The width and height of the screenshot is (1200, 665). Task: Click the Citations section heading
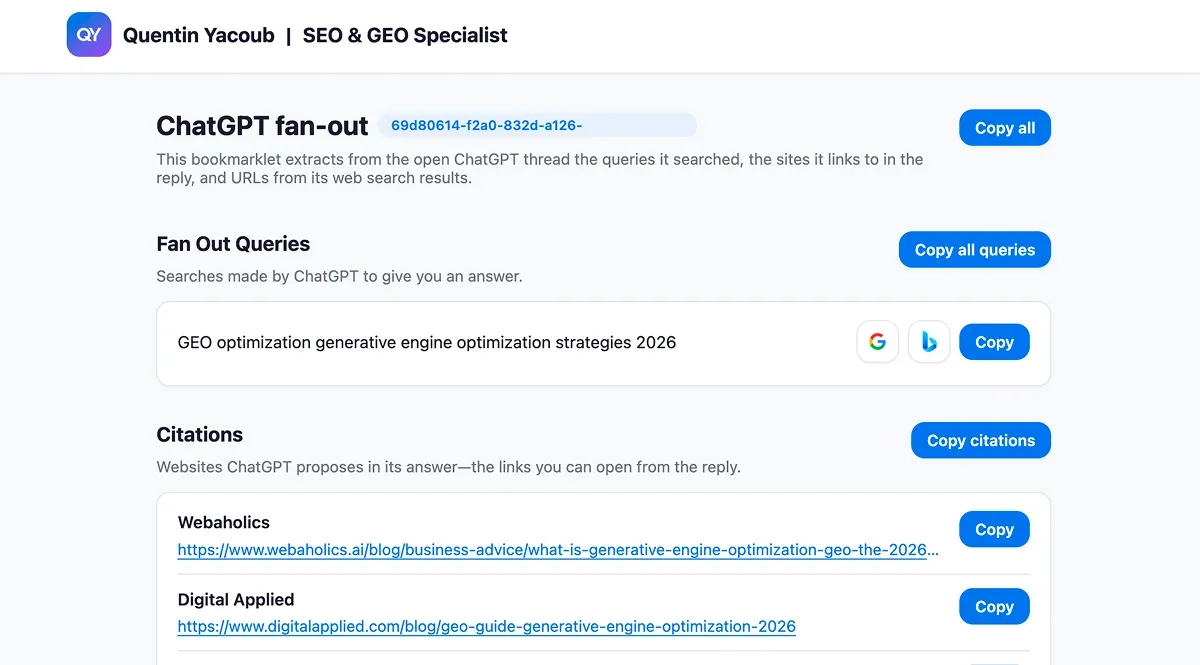pos(199,434)
